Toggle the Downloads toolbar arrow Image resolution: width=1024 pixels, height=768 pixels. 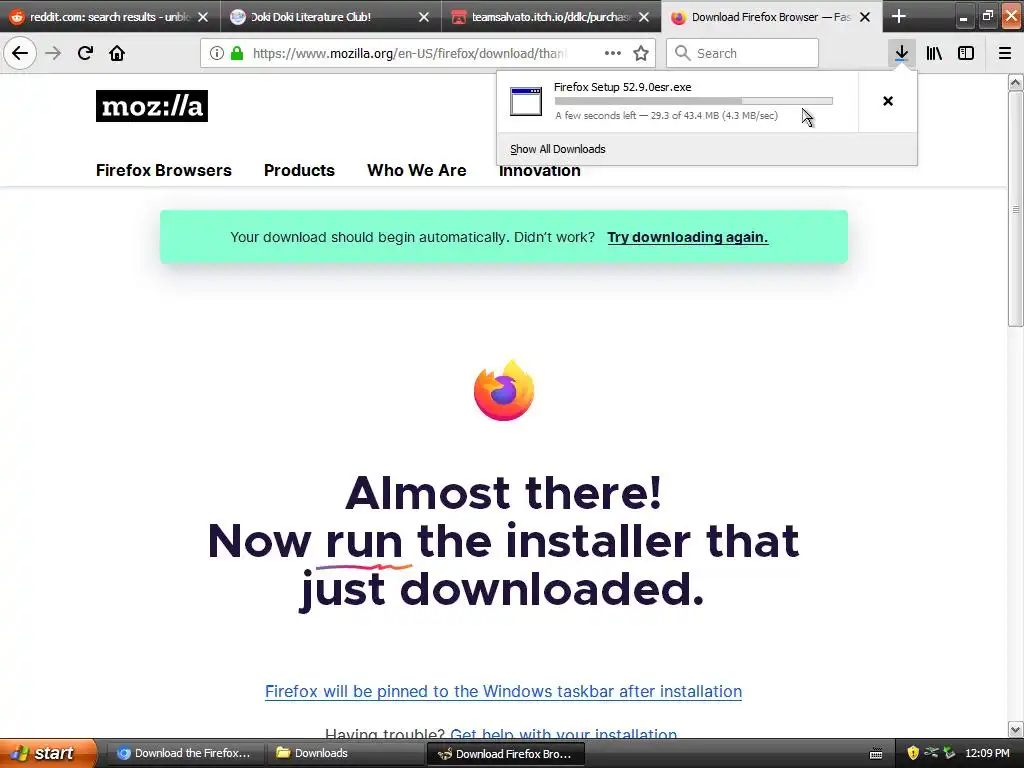tap(901, 53)
